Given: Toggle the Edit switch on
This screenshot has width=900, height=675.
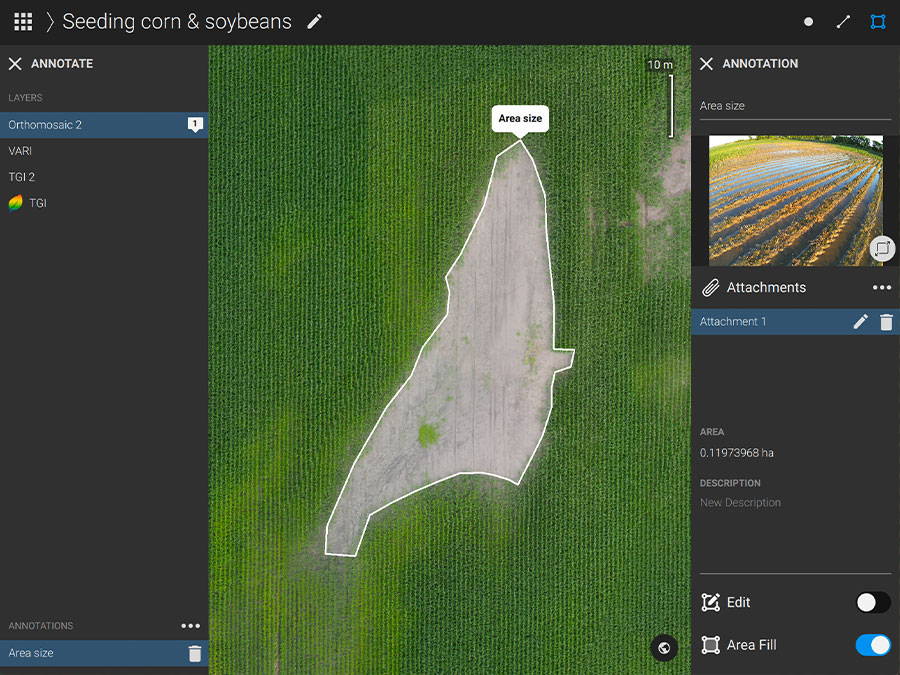Looking at the screenshot, I should coord(873,603).
